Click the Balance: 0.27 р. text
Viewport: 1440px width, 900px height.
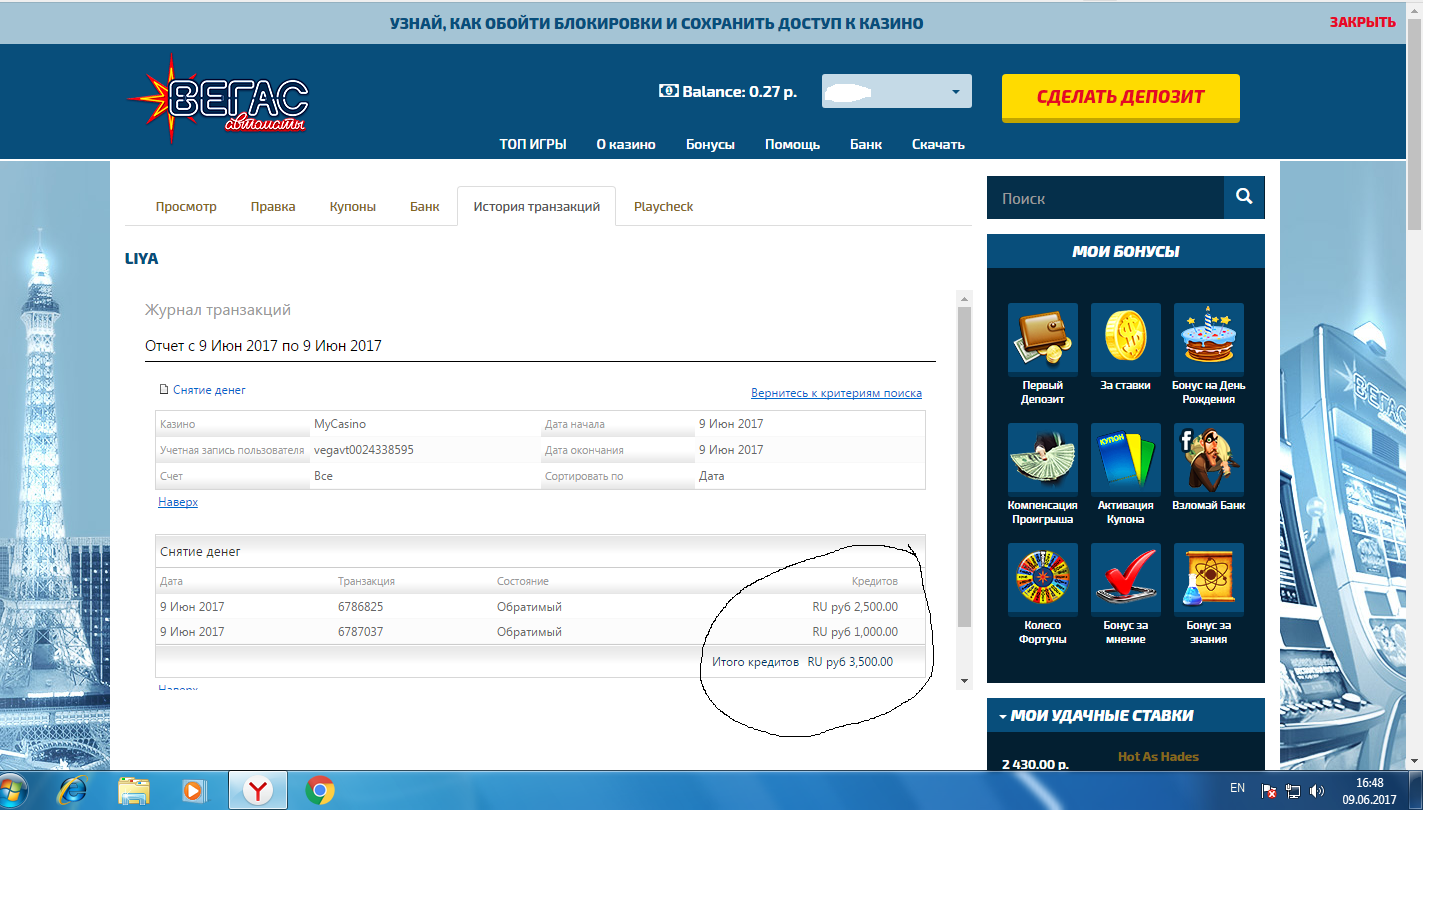[740, 91]
